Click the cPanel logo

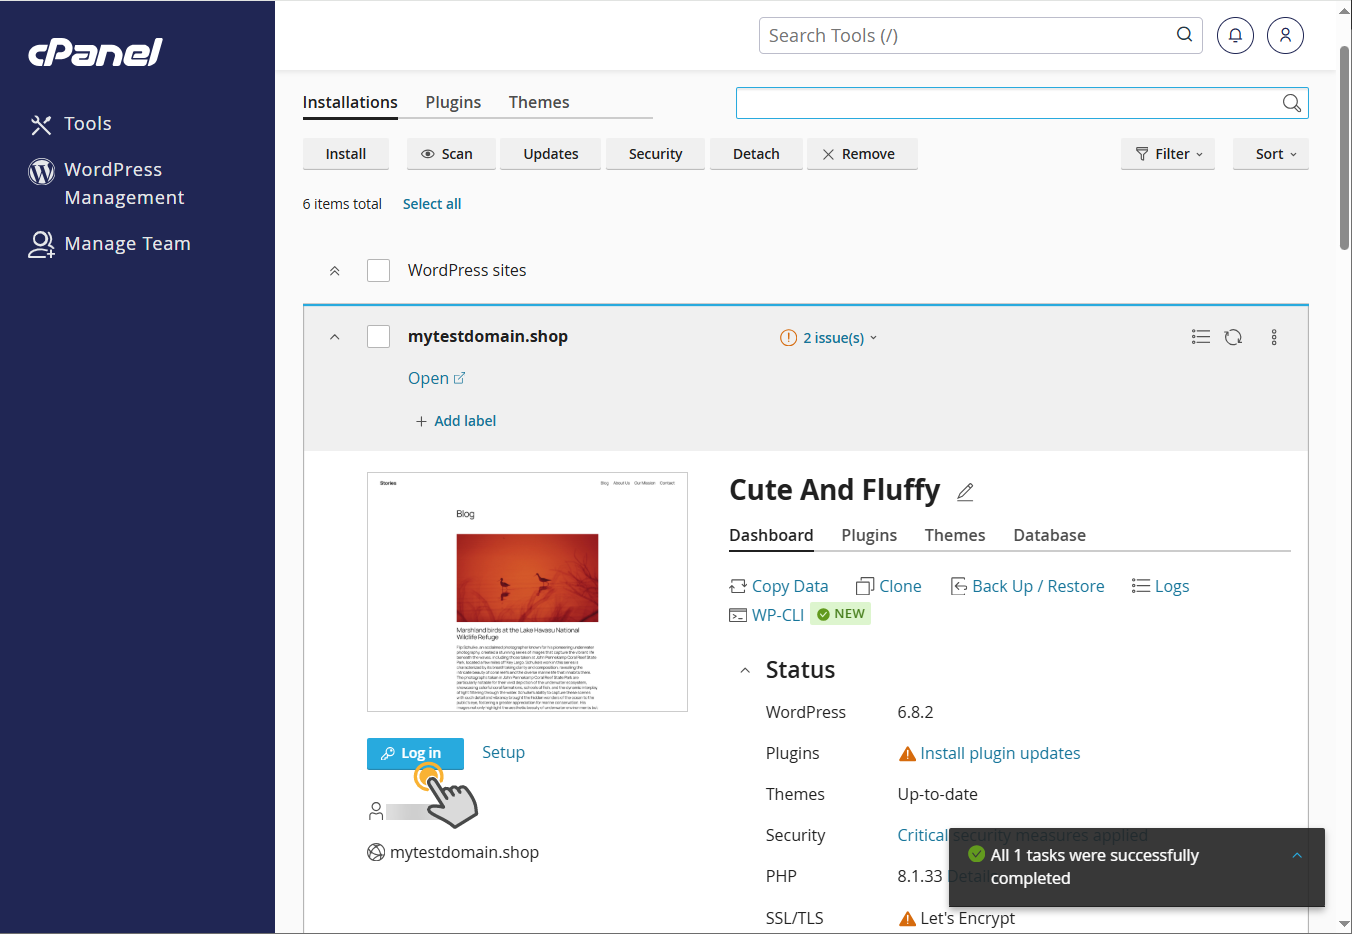point(95,52)
